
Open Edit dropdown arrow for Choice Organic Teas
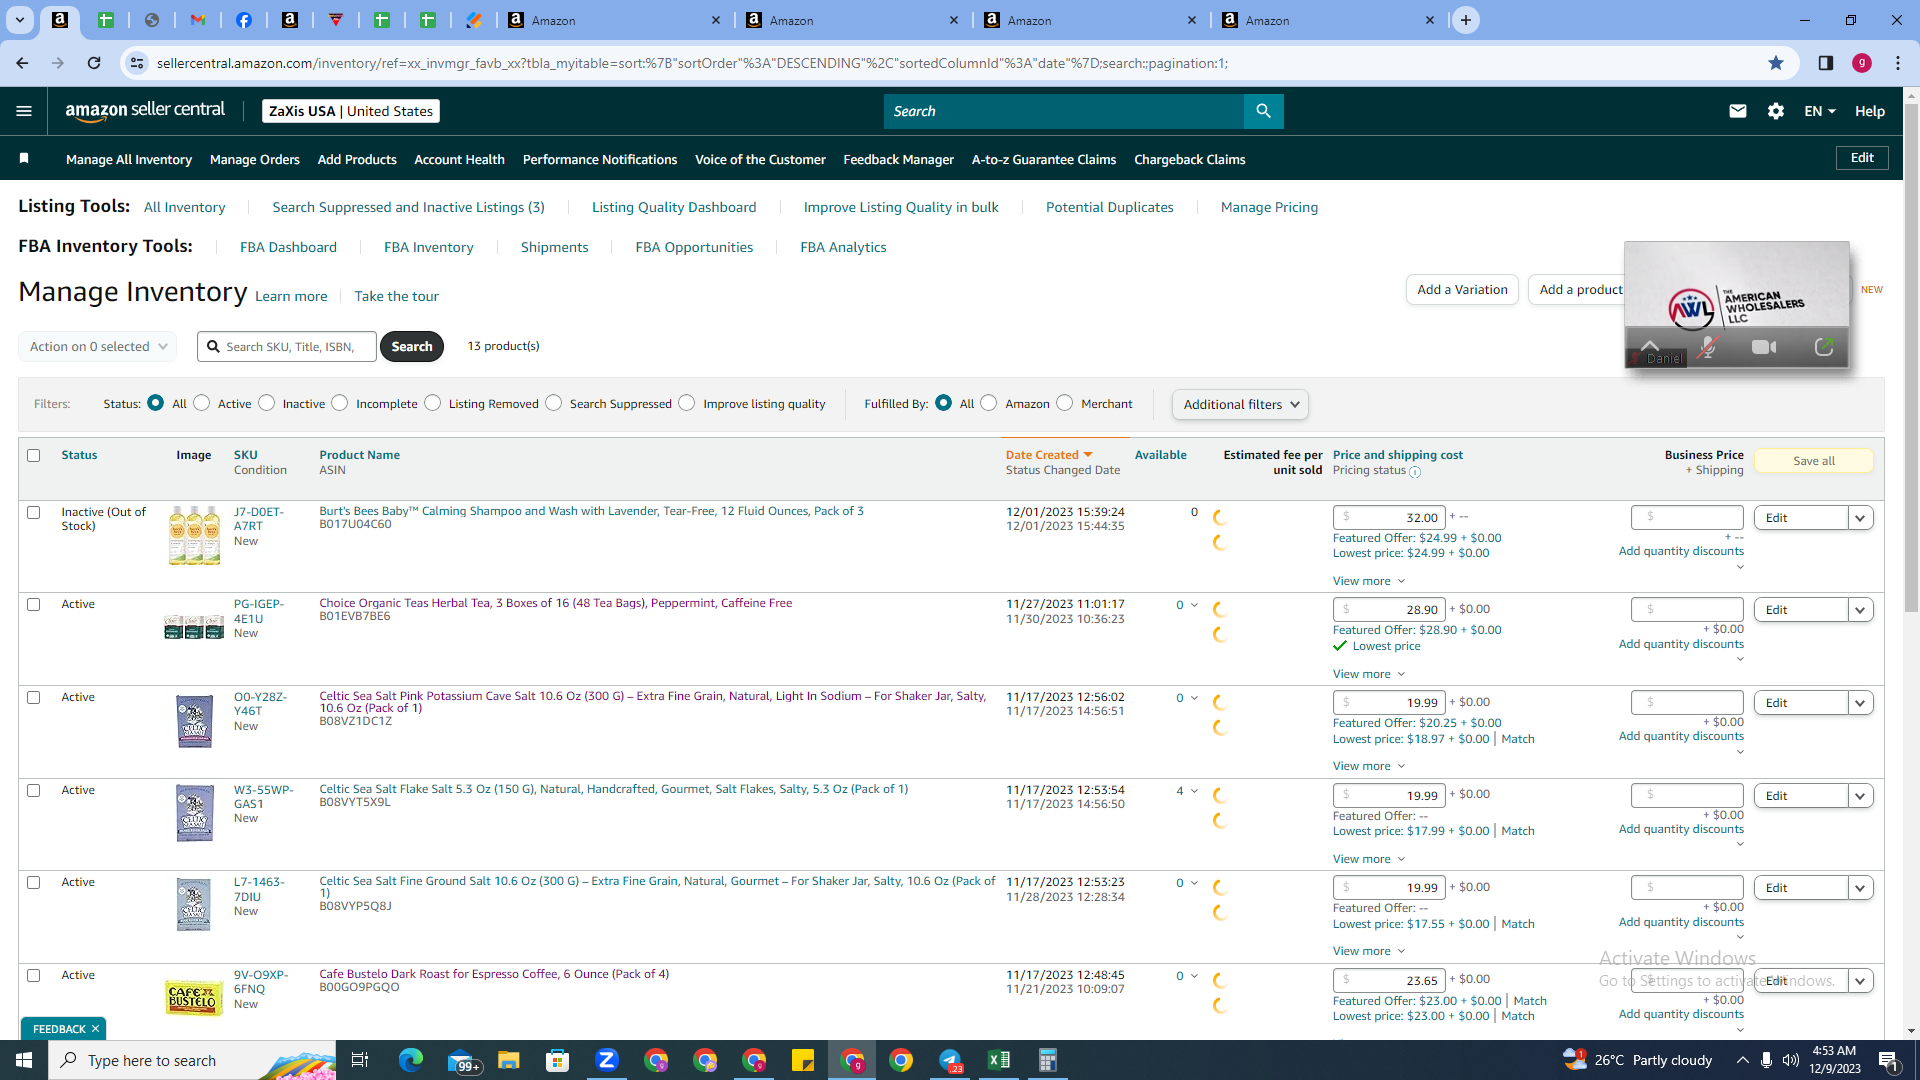coord(1861,610)
